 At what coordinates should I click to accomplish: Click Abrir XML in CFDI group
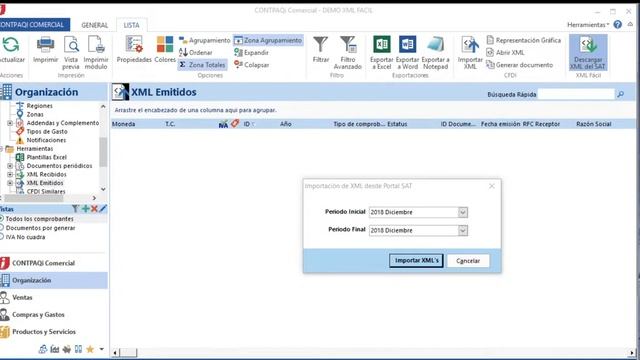pyautogui.click(x=505, y=53)
